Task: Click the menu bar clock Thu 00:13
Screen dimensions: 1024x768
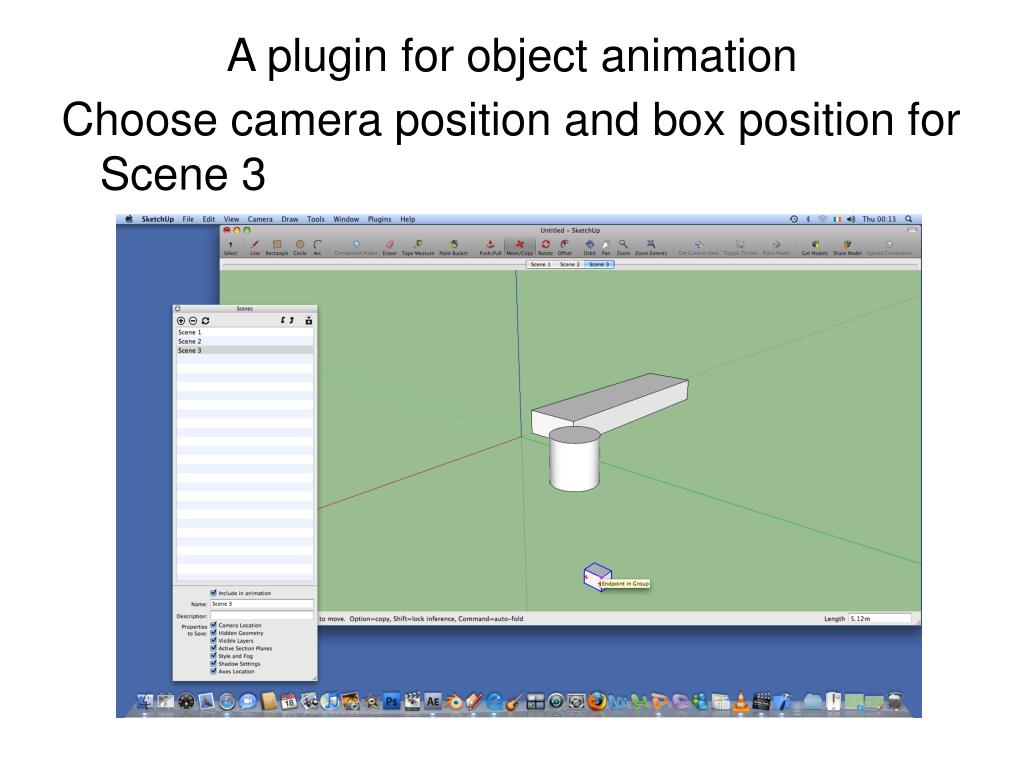Action: (x=879, y=219)
